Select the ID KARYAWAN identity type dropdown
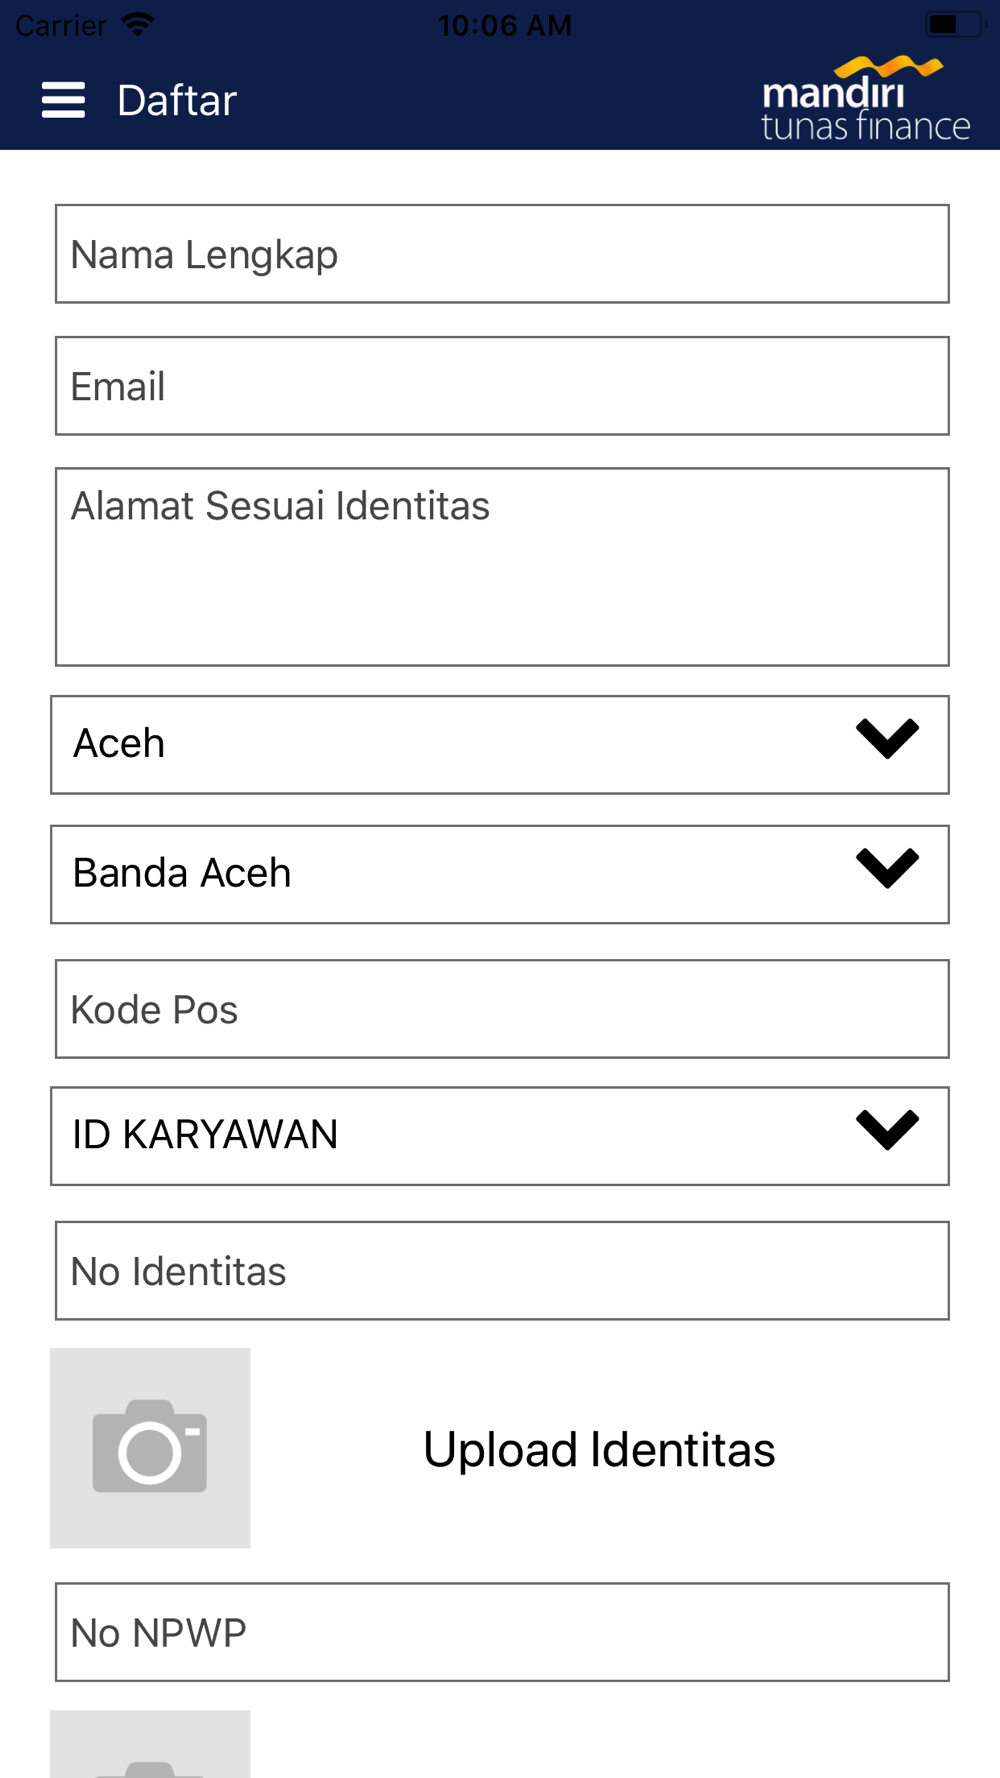The height and width of the screenshot is (1778, 1000). (x=450, y=1136)
